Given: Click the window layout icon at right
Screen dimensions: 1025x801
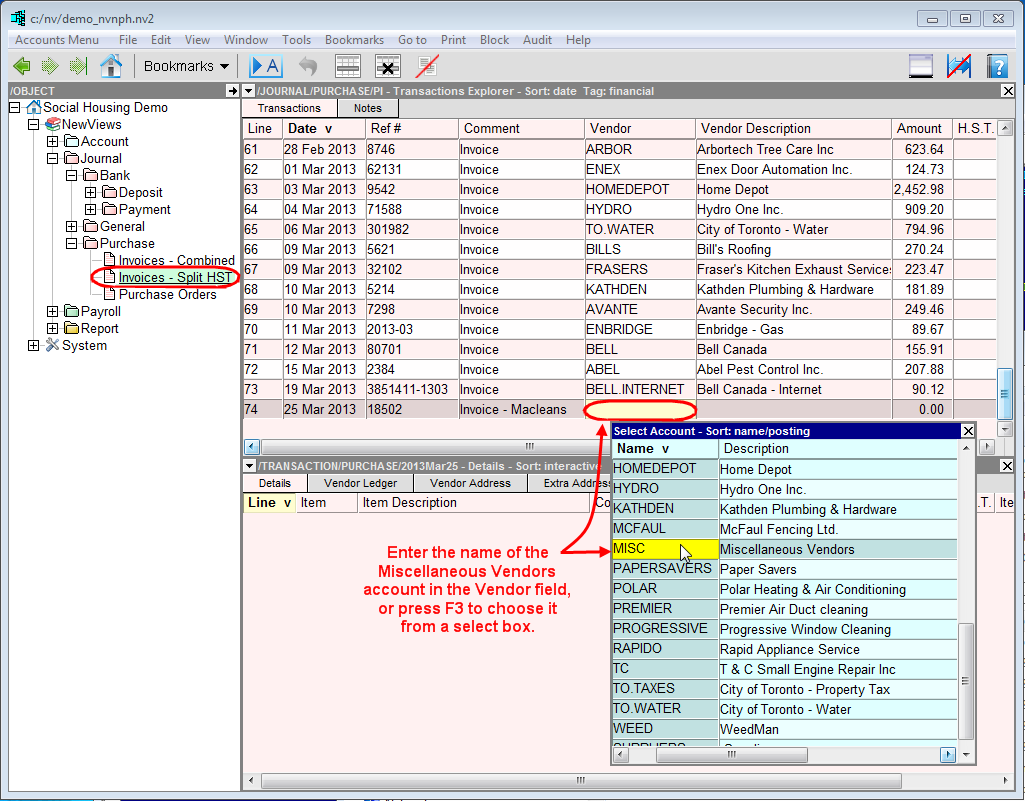Looking at the screenshot, I should pos(921,66).
